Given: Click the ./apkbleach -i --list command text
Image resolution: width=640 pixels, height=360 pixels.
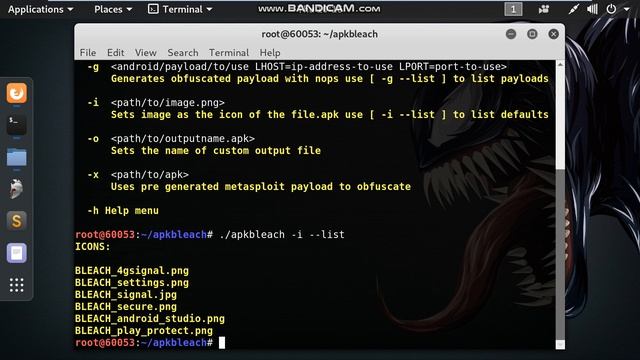Looking at the screenshot, I should [282, 235].
